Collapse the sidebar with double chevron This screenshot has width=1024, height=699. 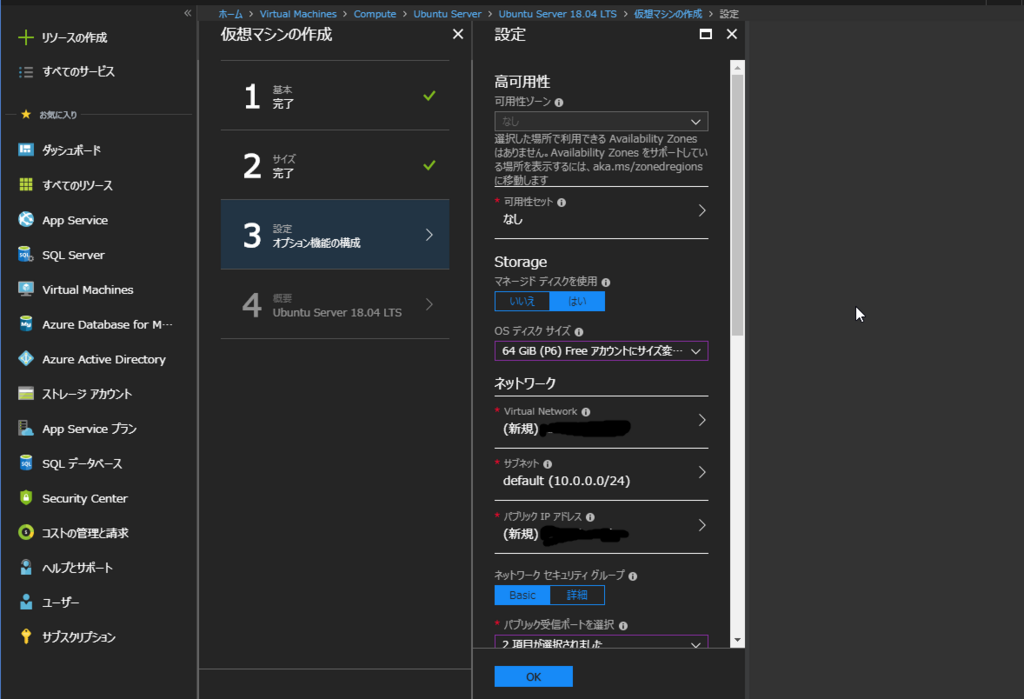coord(187,12)
